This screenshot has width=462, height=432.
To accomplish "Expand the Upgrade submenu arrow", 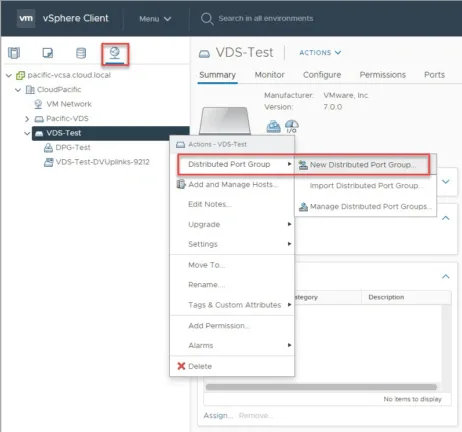I will pyautogui.click(x=289, y=224).
